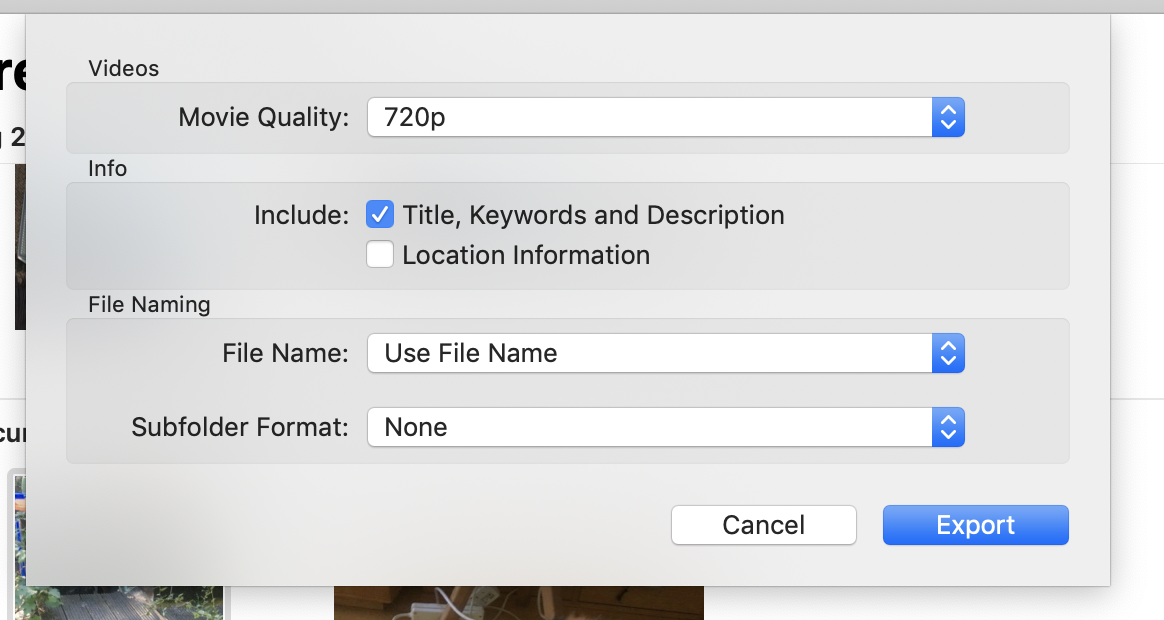
Task: Select the photo thumbnail below the dialog center
Action: point(518,604)
